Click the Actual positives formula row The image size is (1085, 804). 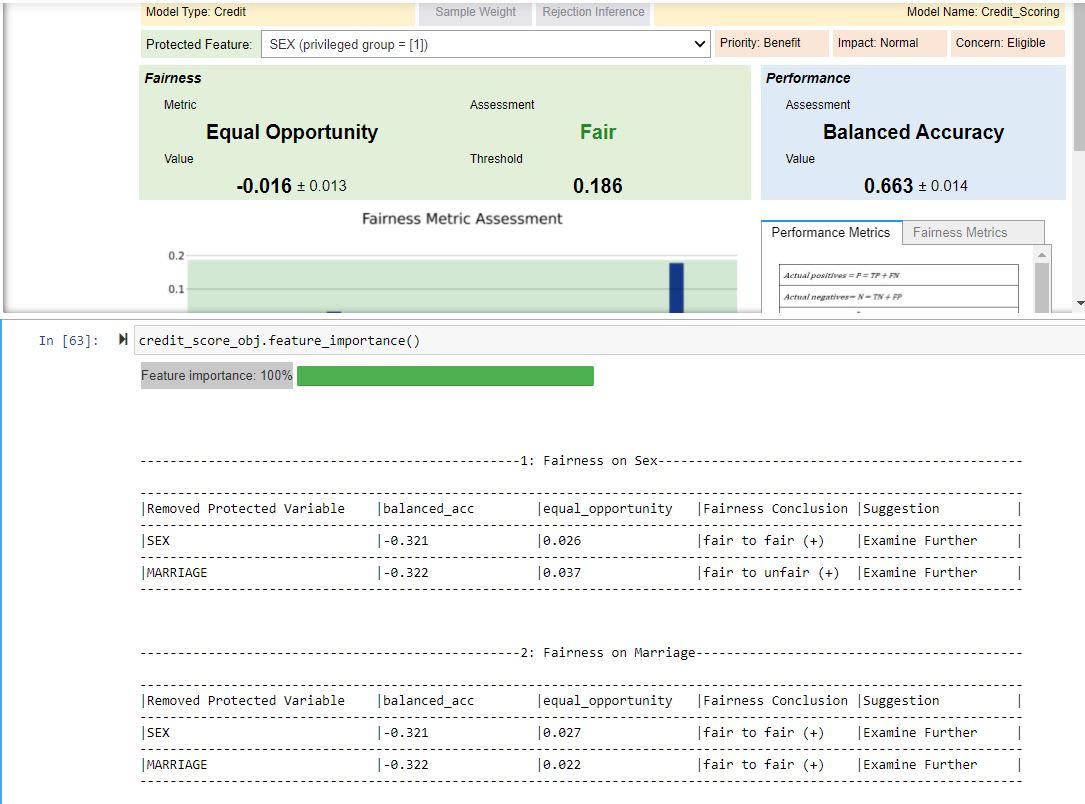click(898, 275)
